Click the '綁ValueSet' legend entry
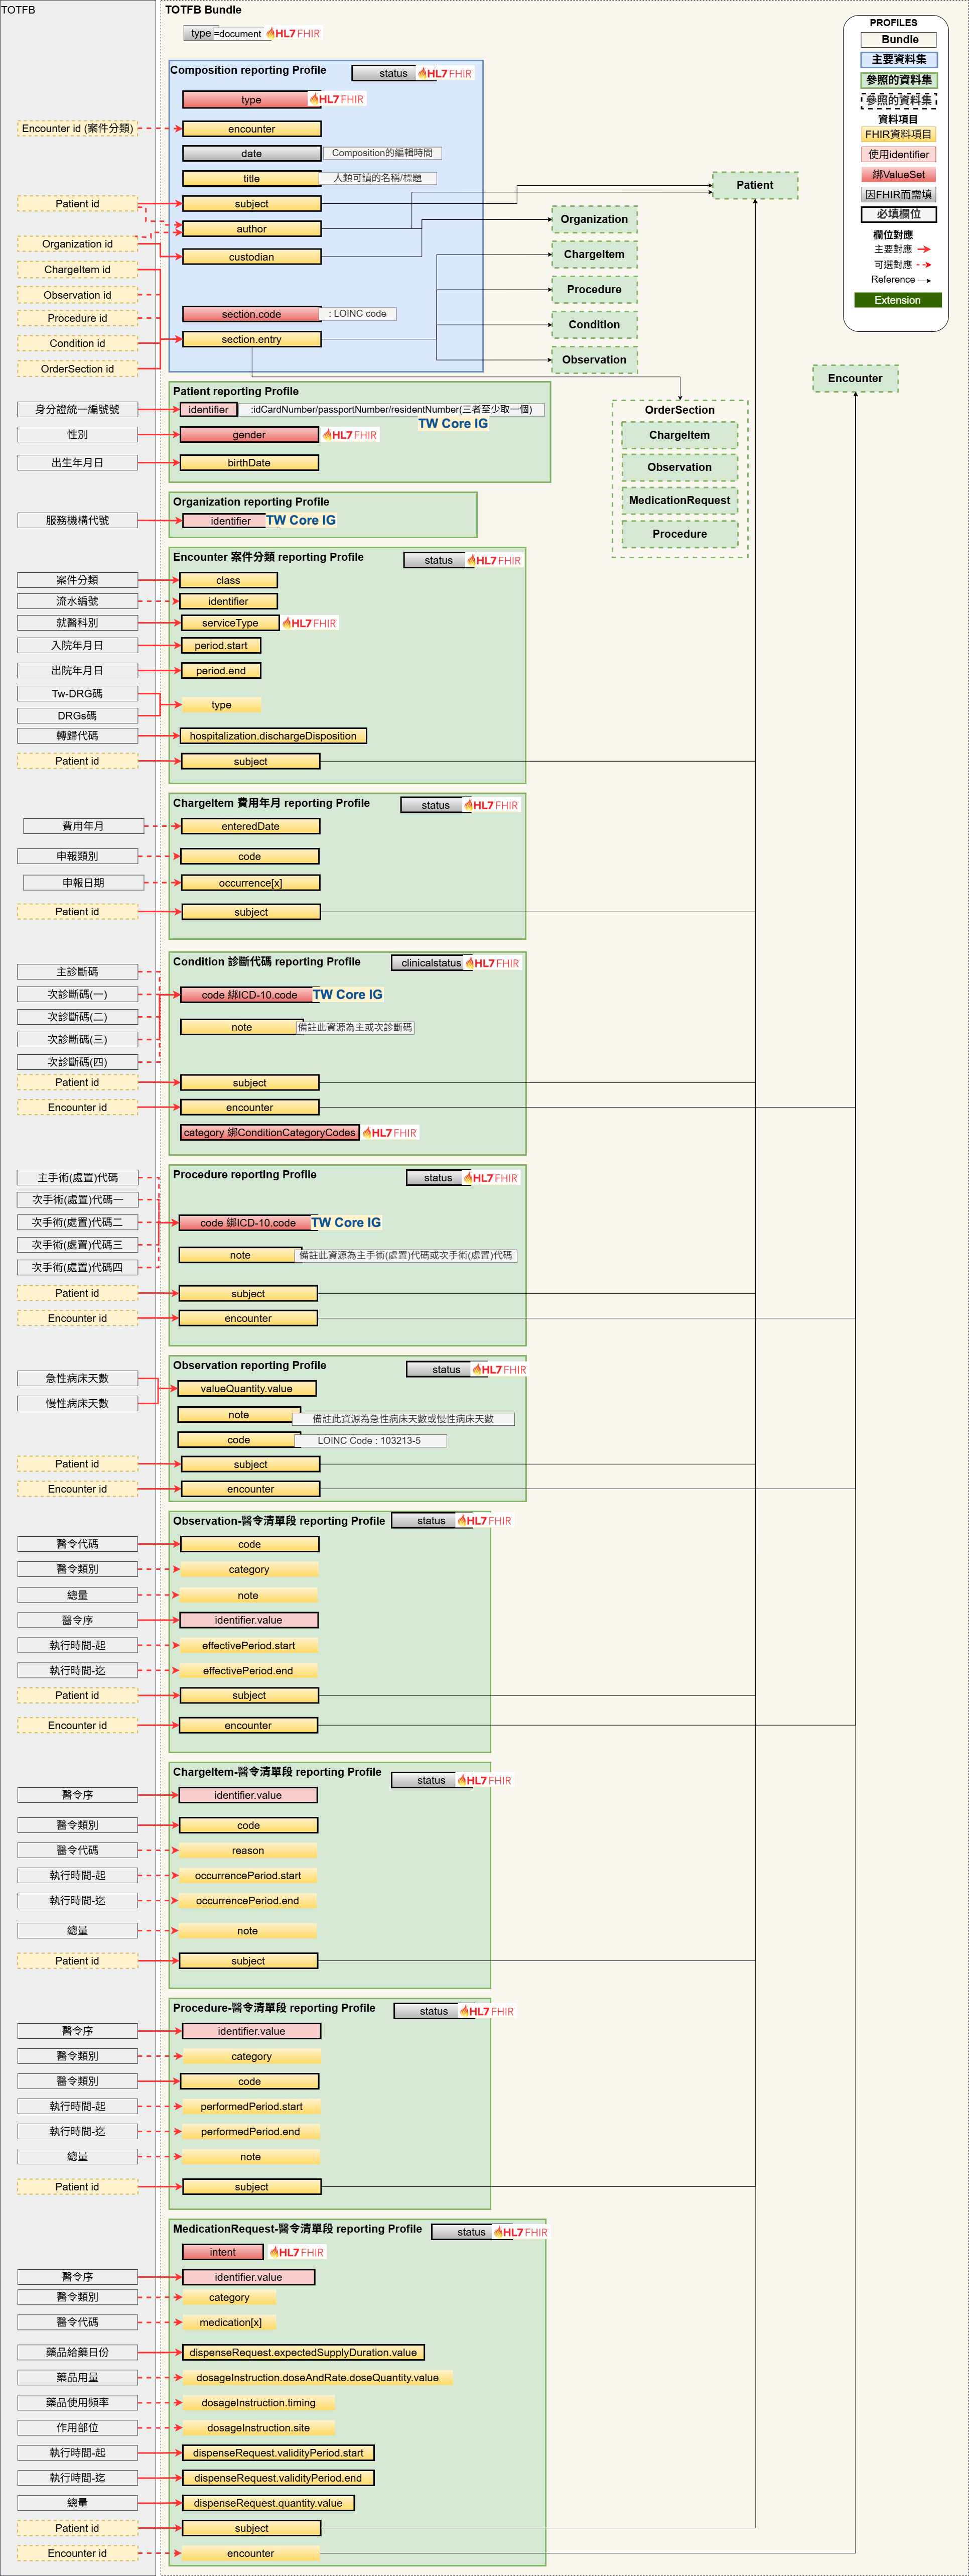969x2576 pixels. pyautogui.click(x=899, y=174)
